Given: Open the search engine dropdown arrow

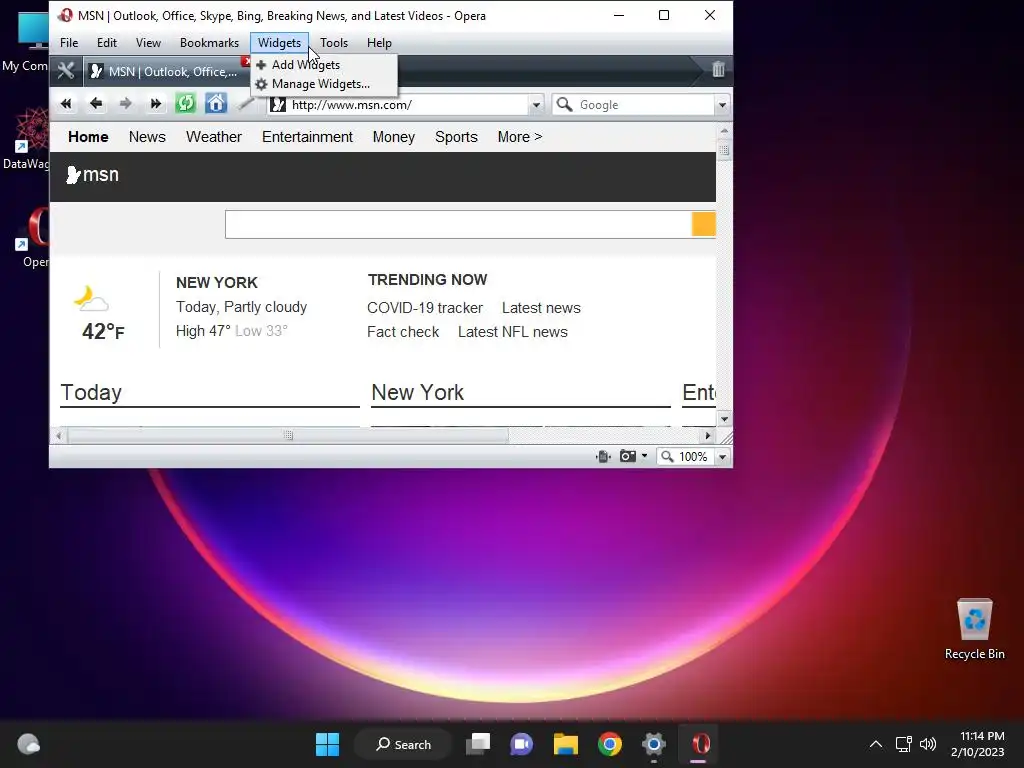Looking at the screenshot, I should [x=722, y=104].
